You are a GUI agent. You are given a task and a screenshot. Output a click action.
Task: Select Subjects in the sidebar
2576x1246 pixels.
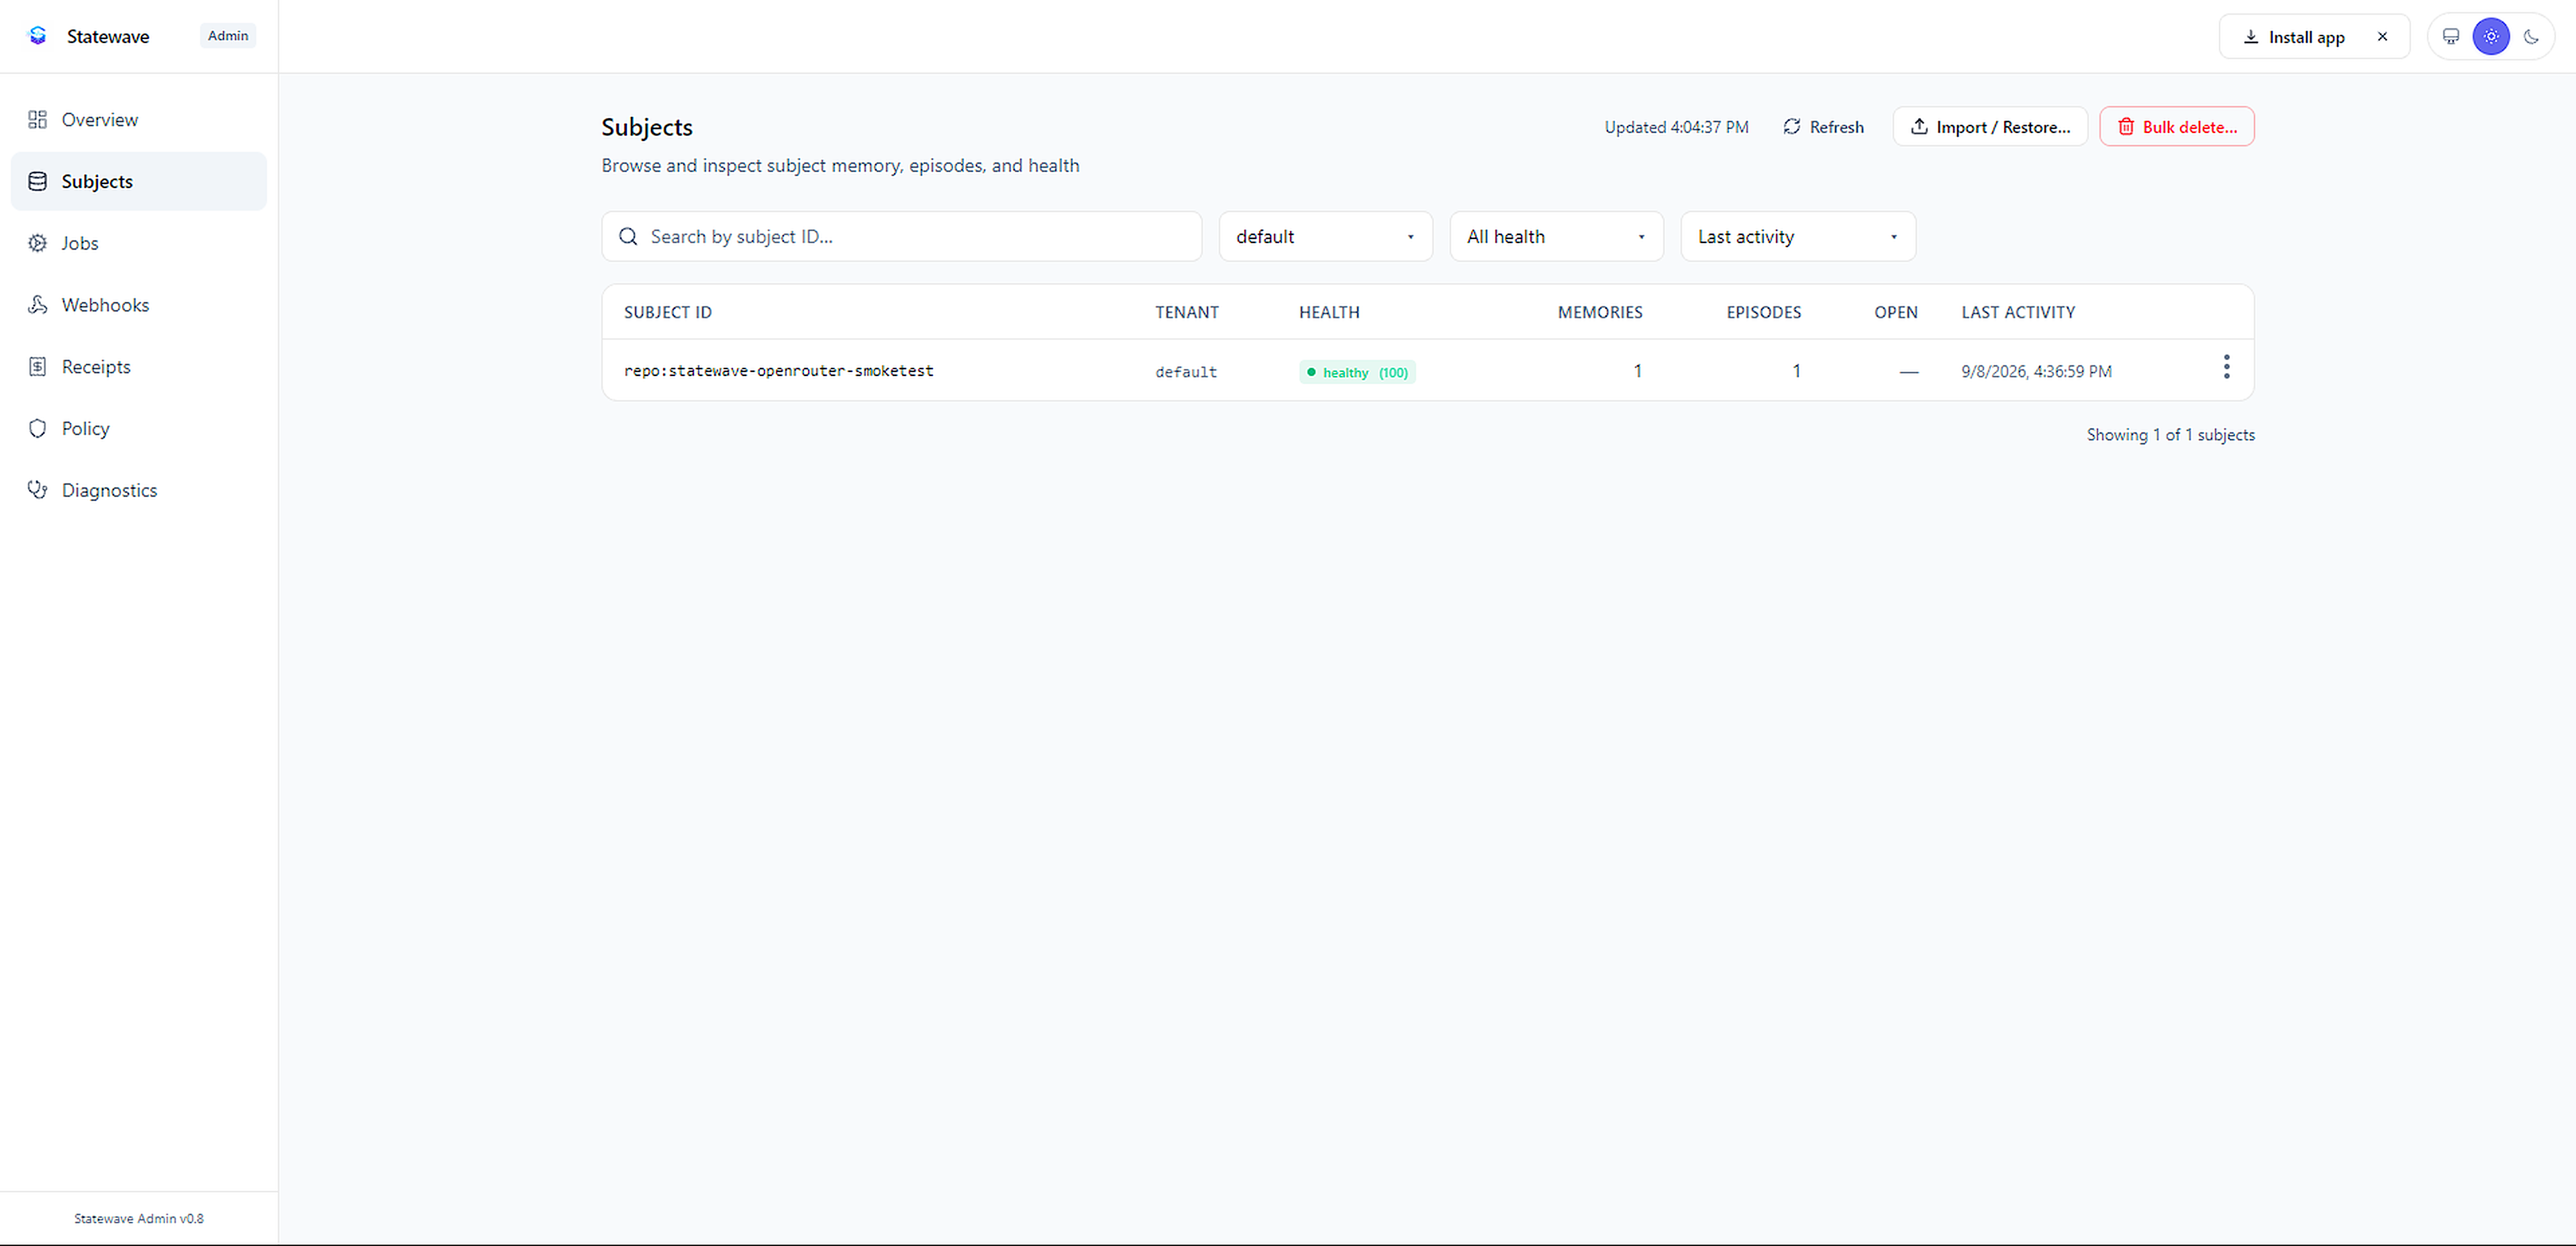139,181
